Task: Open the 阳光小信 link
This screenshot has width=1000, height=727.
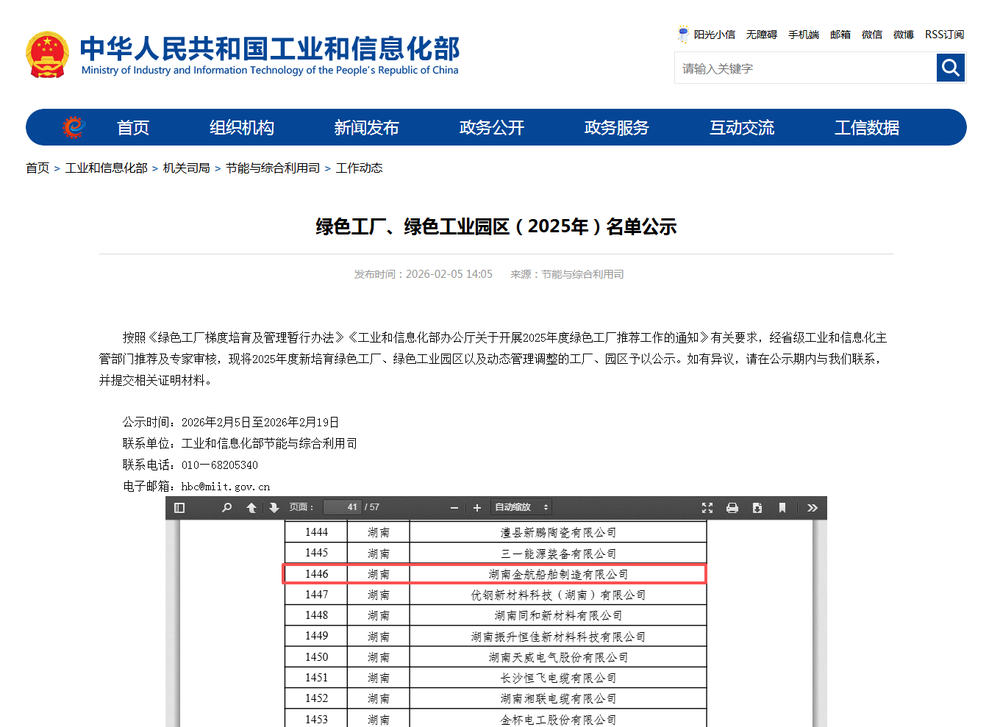Action: coord(714,34)
